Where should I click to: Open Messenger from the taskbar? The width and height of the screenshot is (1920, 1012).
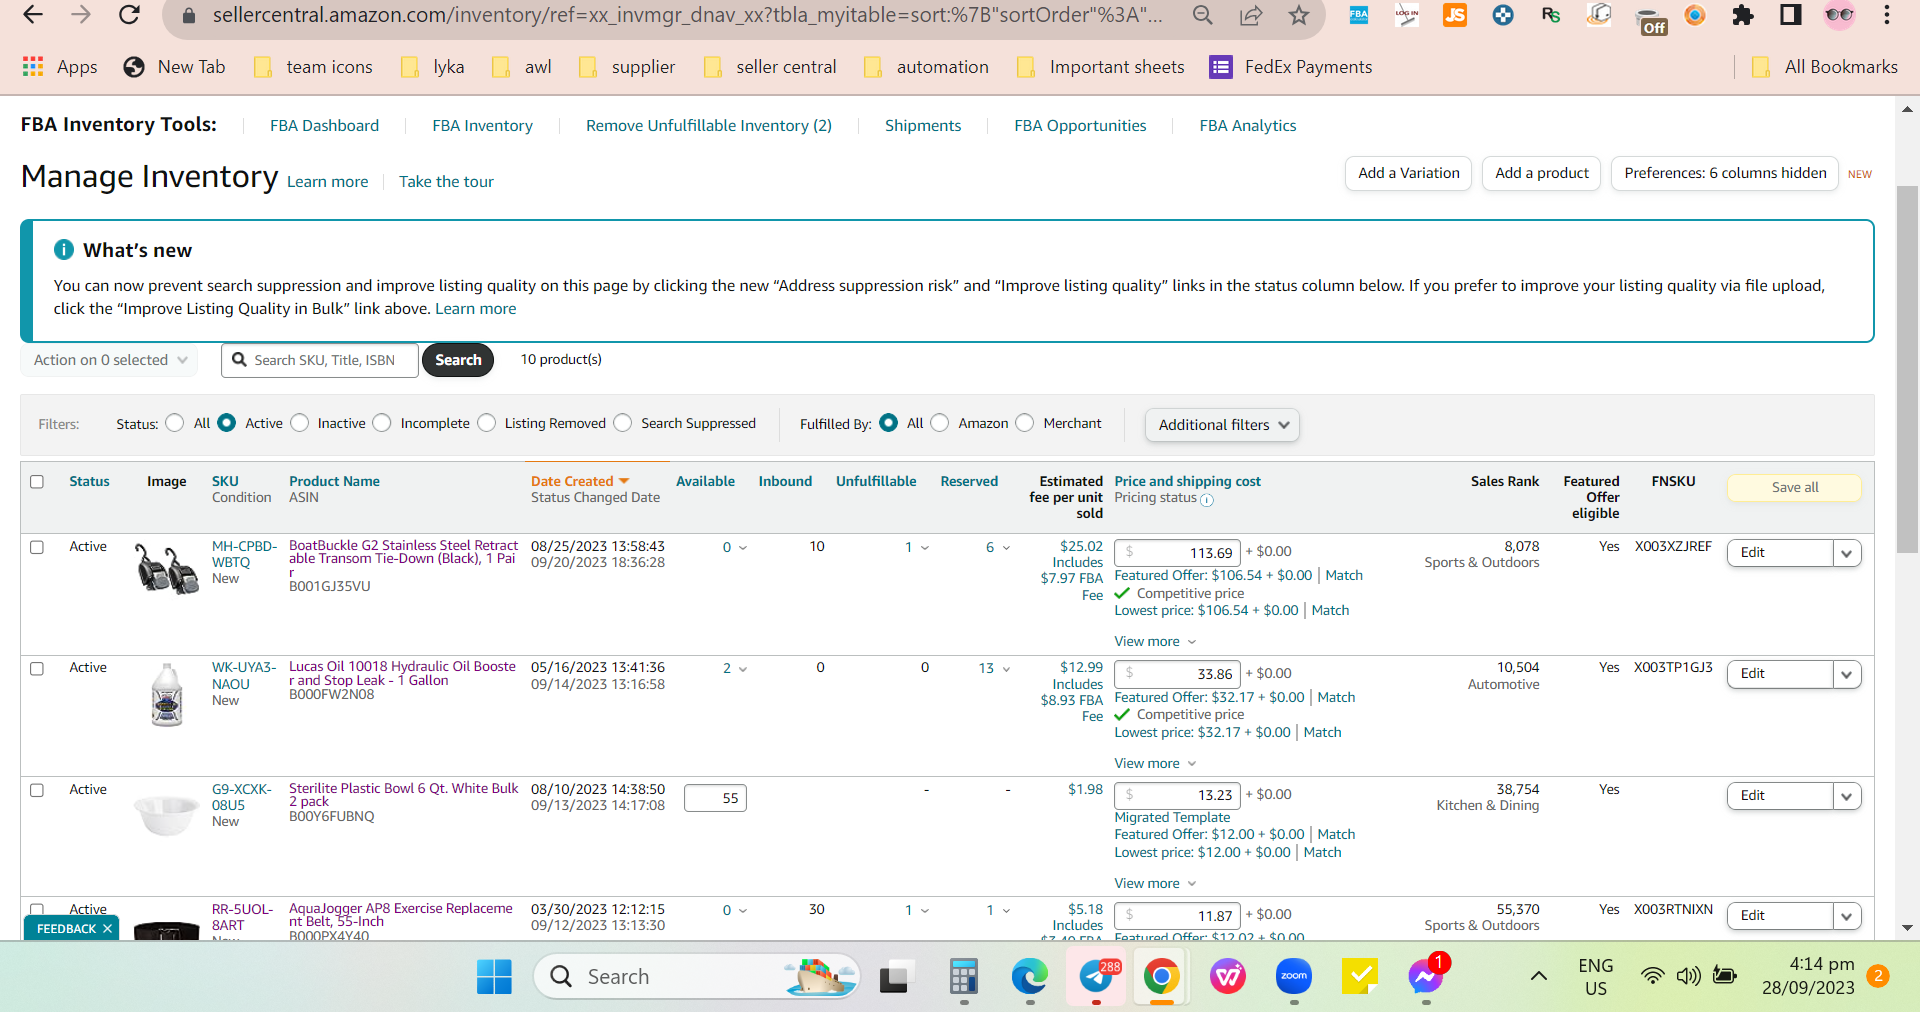coord(1426,977)
